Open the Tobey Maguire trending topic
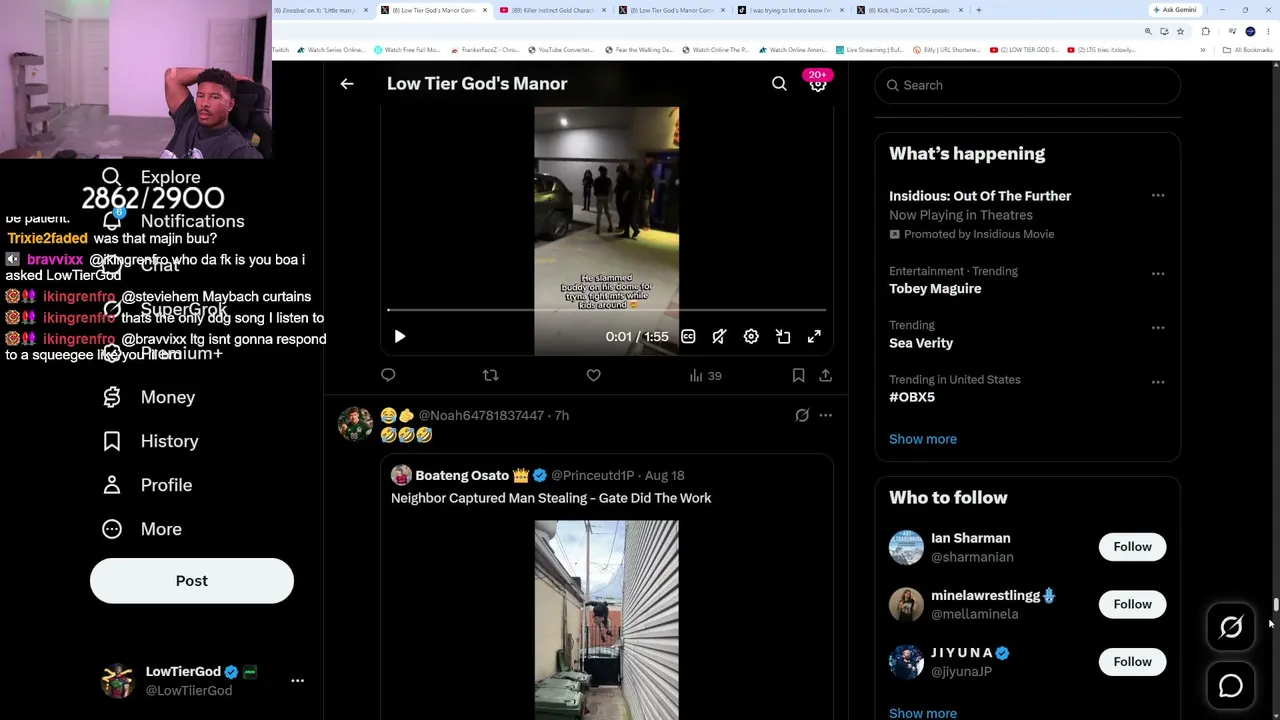This screenshot has width=1280, height=720. pos(935,289)
